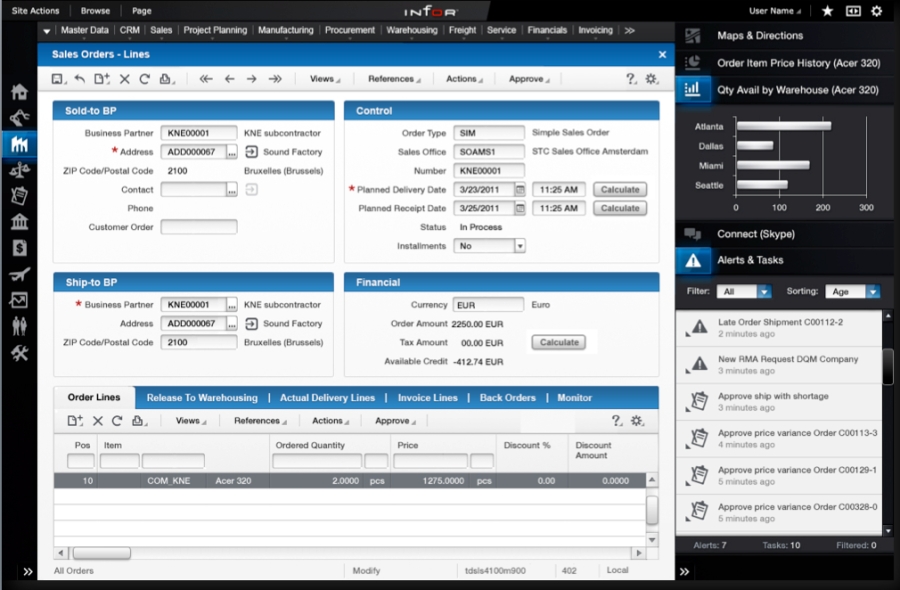Select the highlighted Sales sidebar icon
The height and width of the screenshot is (590, 900).
pyautogui.click(x=19, y=144)
